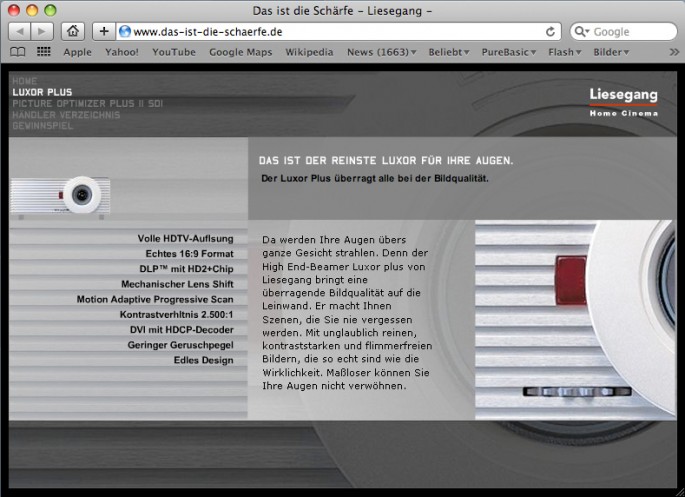Select feature DVI mit HDCP-Decoder
Screen dimensions: 685x497
coord(182,330)
